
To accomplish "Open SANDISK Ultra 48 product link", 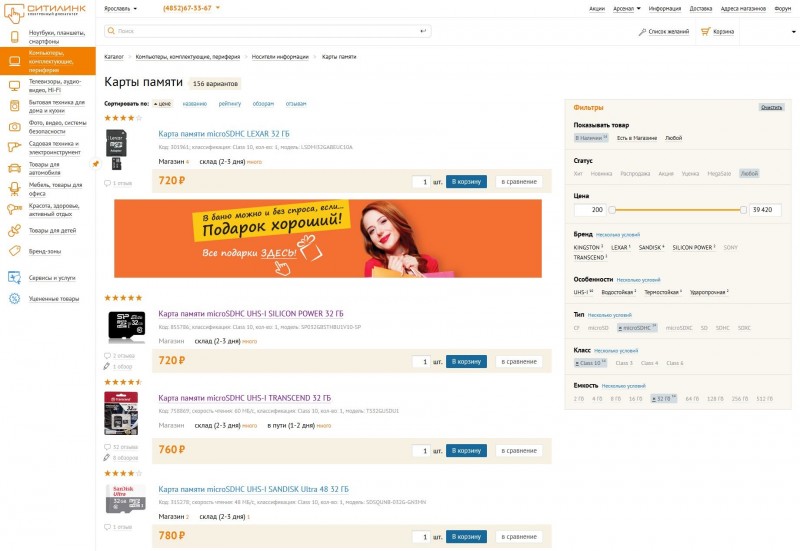I will pos(254,489).
